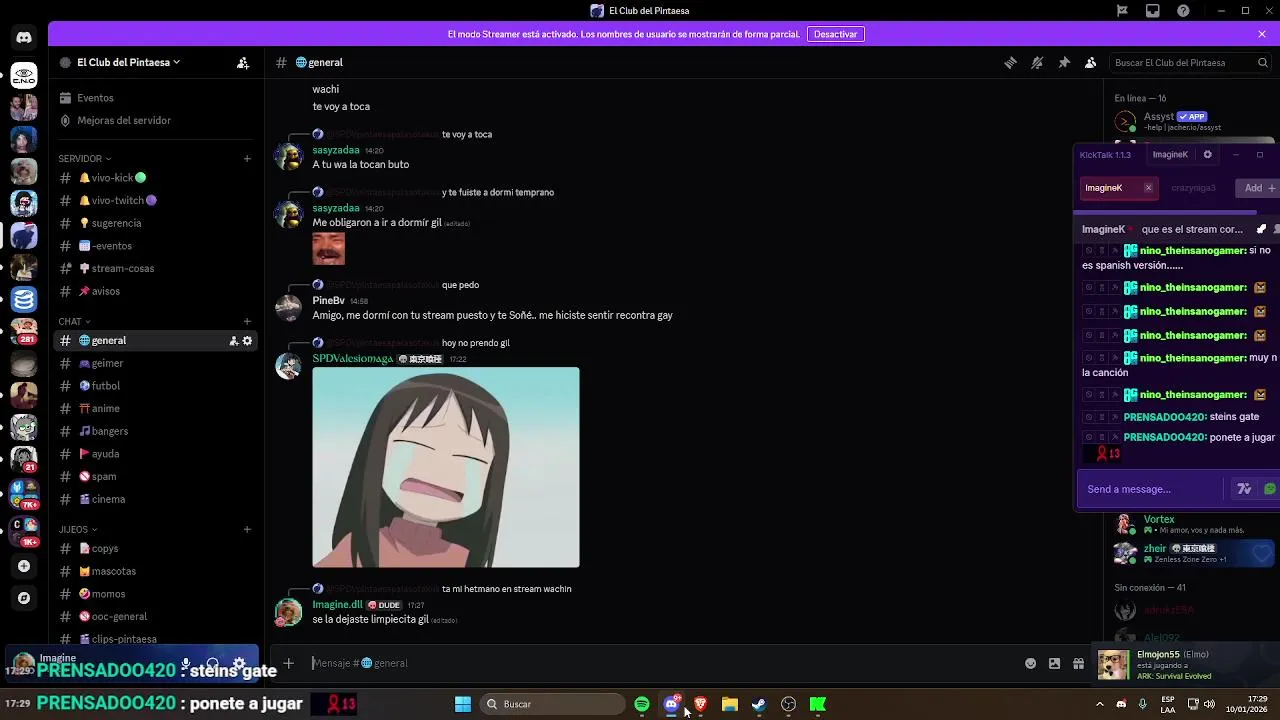The image size is (1280, 720).
Task: Open small image under sasyzadaa's message
Action: 329,249
